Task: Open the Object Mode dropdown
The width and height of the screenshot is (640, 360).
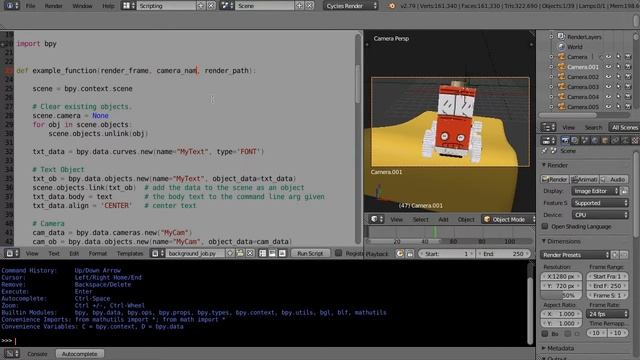Action: click(x=509, y=219)
